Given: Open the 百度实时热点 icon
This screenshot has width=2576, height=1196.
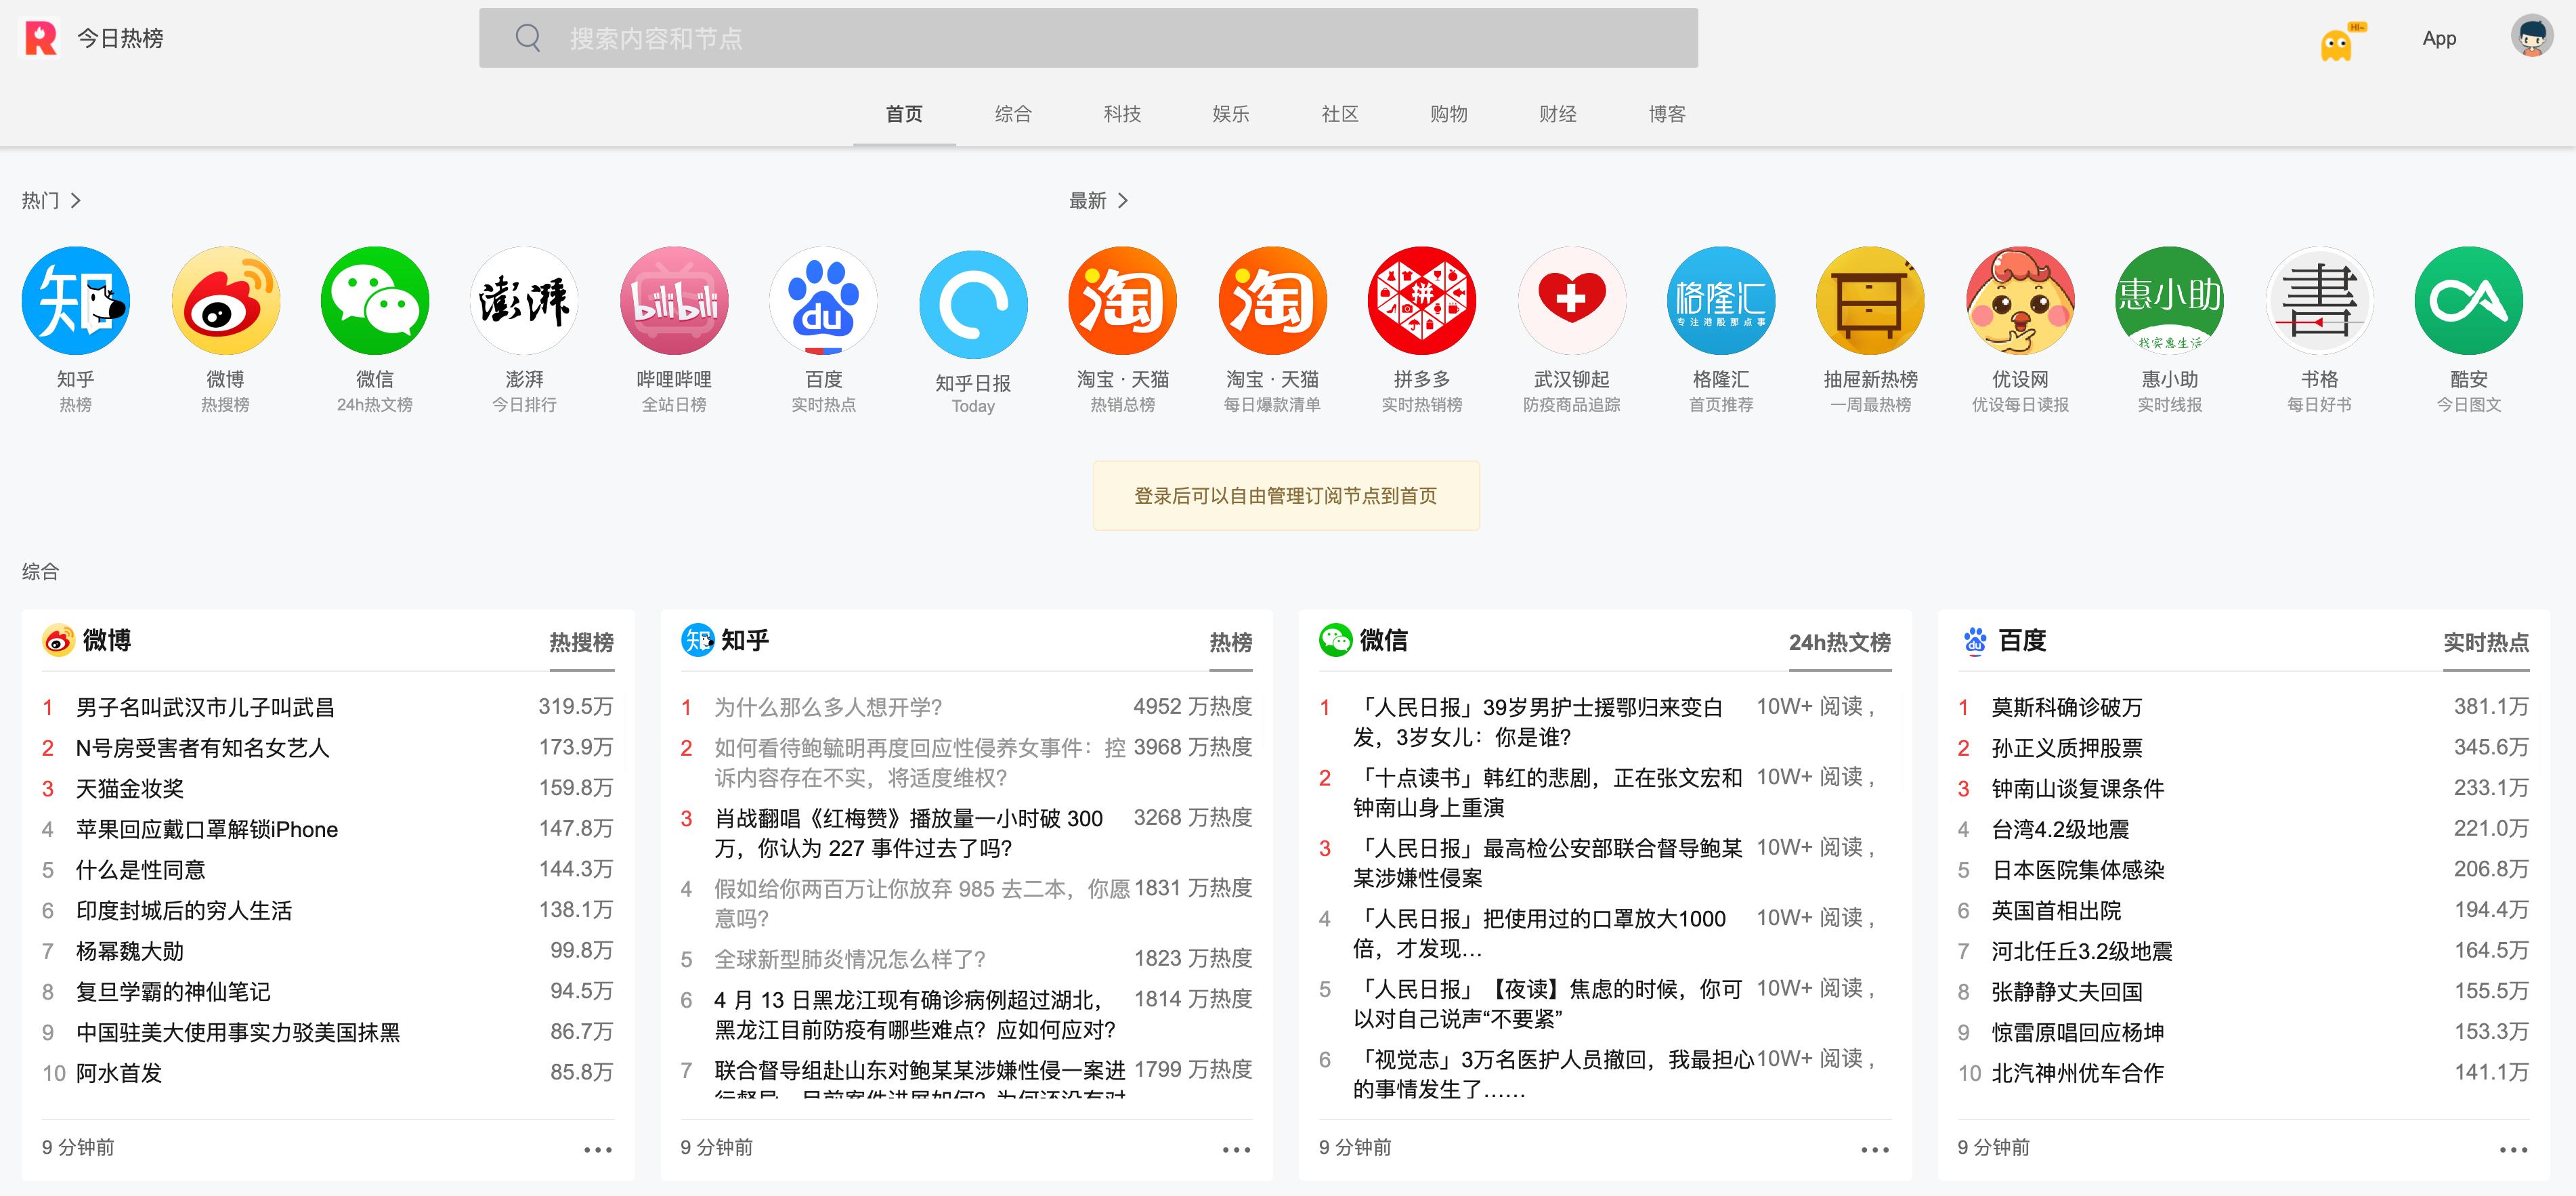Looking at the screenshot, I should point(822,299).
